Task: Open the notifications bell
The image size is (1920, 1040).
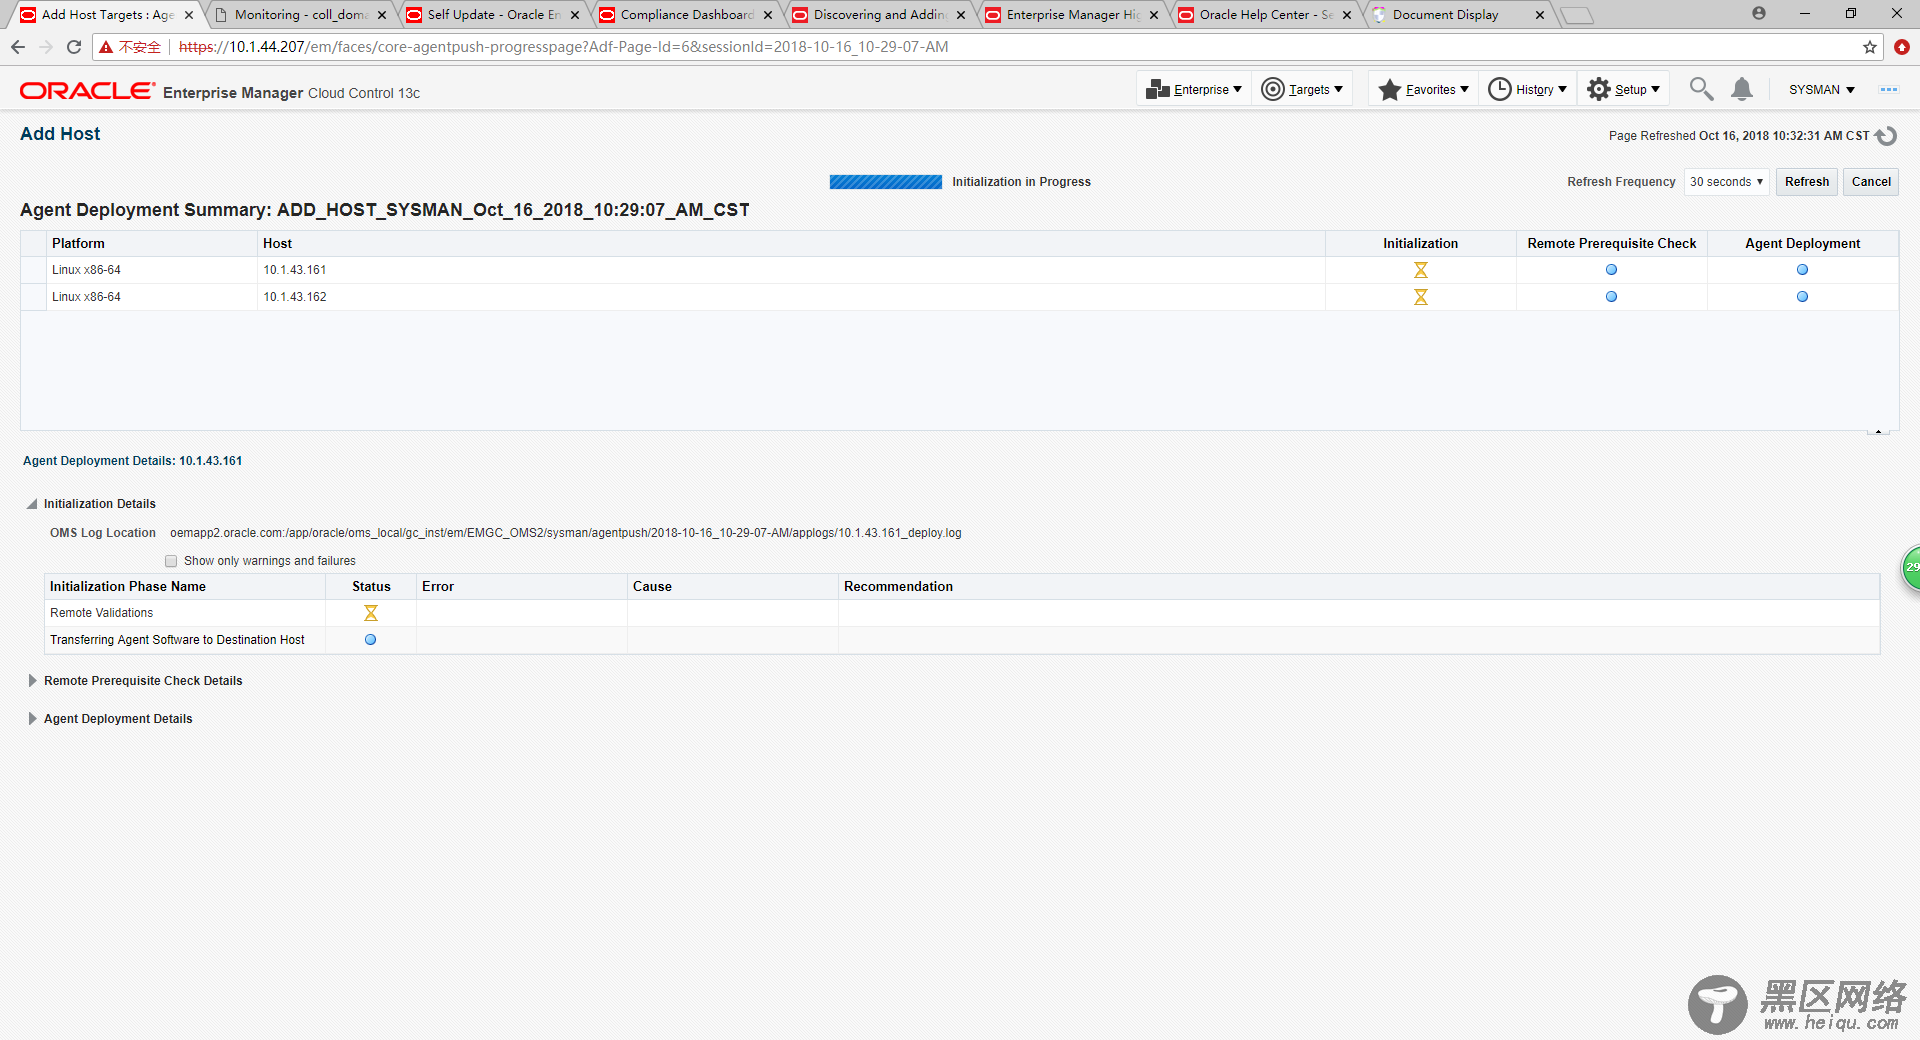Action: (x=1742, y=89)
